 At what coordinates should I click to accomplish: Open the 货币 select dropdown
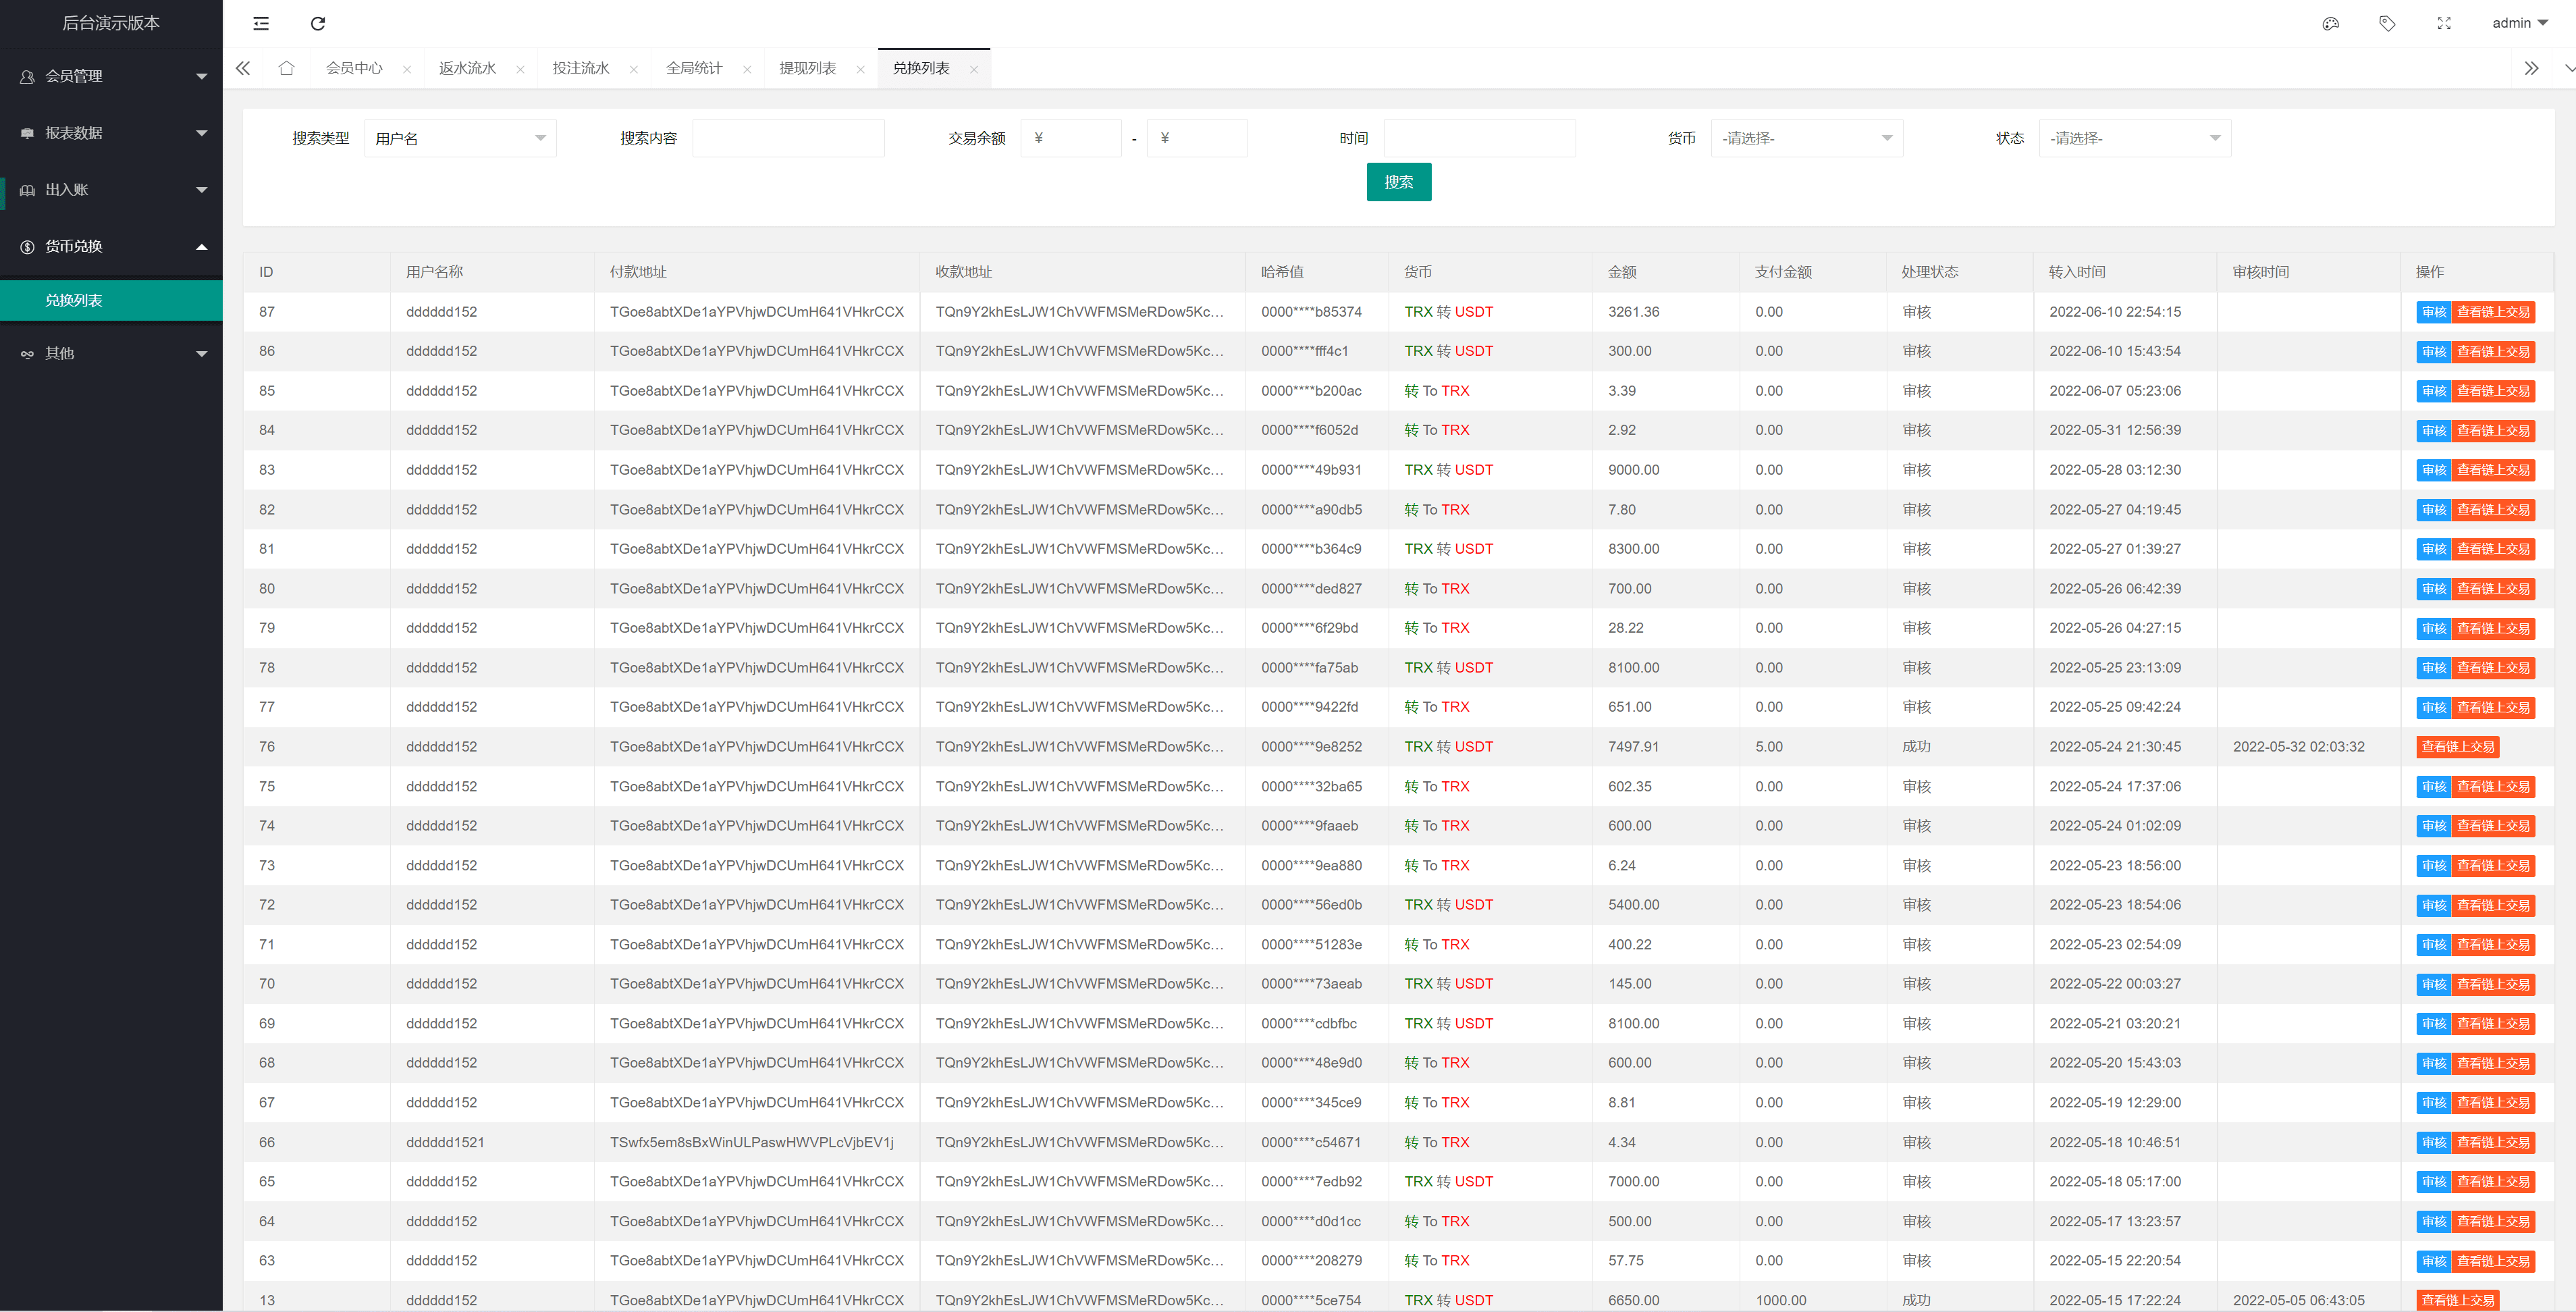click(1806, 138)
